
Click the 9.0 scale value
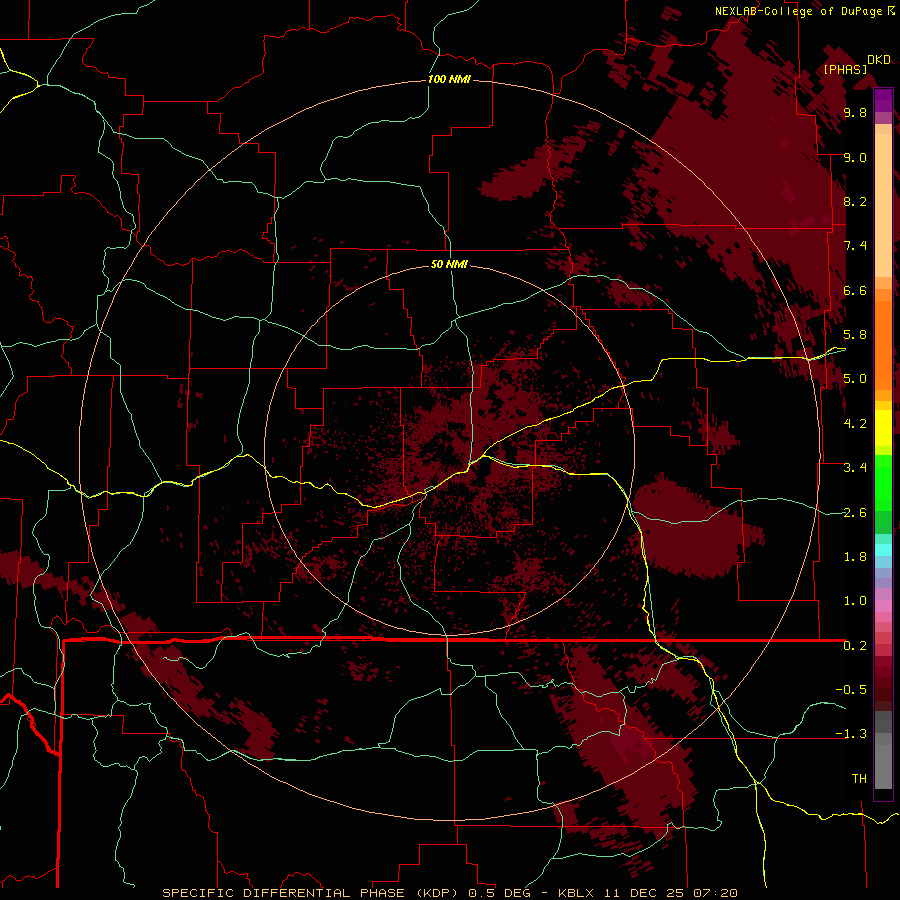[855, 158]
